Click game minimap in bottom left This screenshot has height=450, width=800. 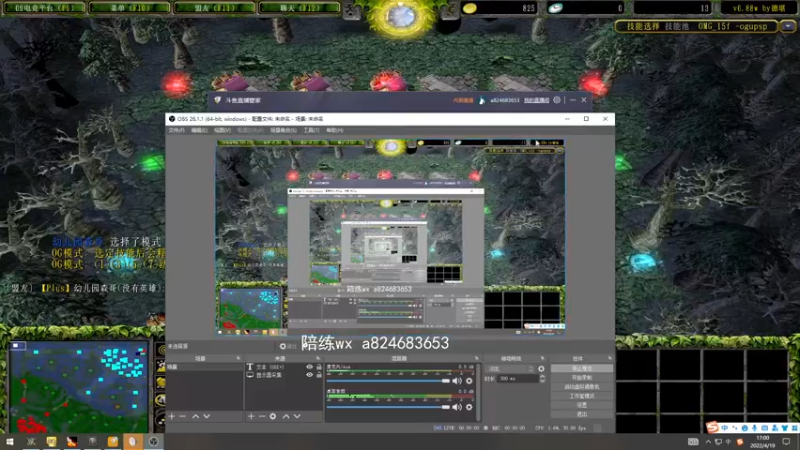click(79, 388)
